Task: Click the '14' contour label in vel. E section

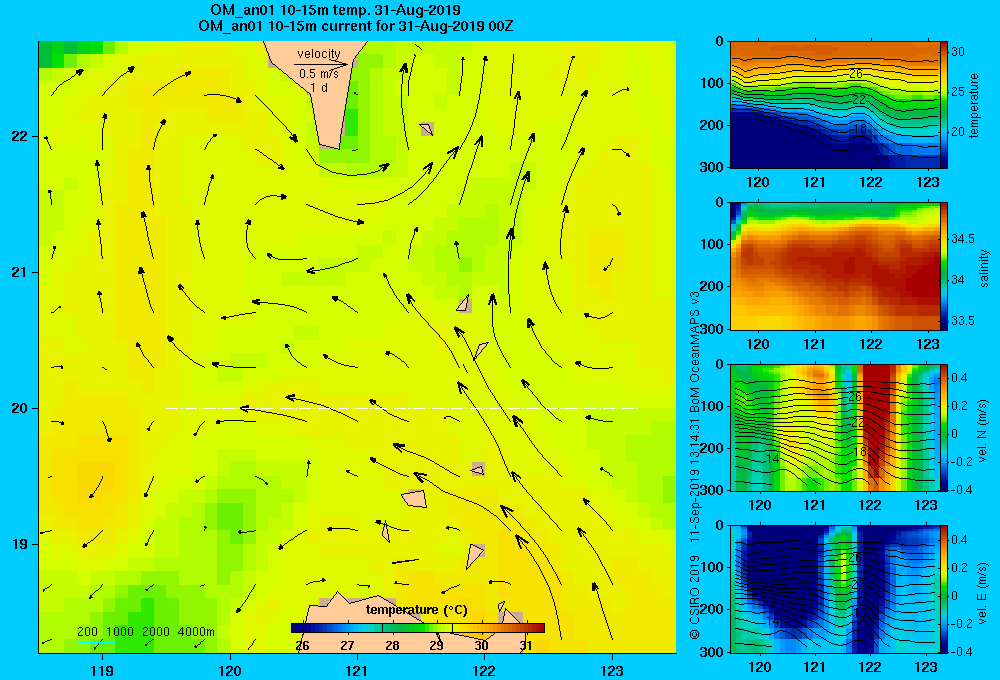Action: 772,621
